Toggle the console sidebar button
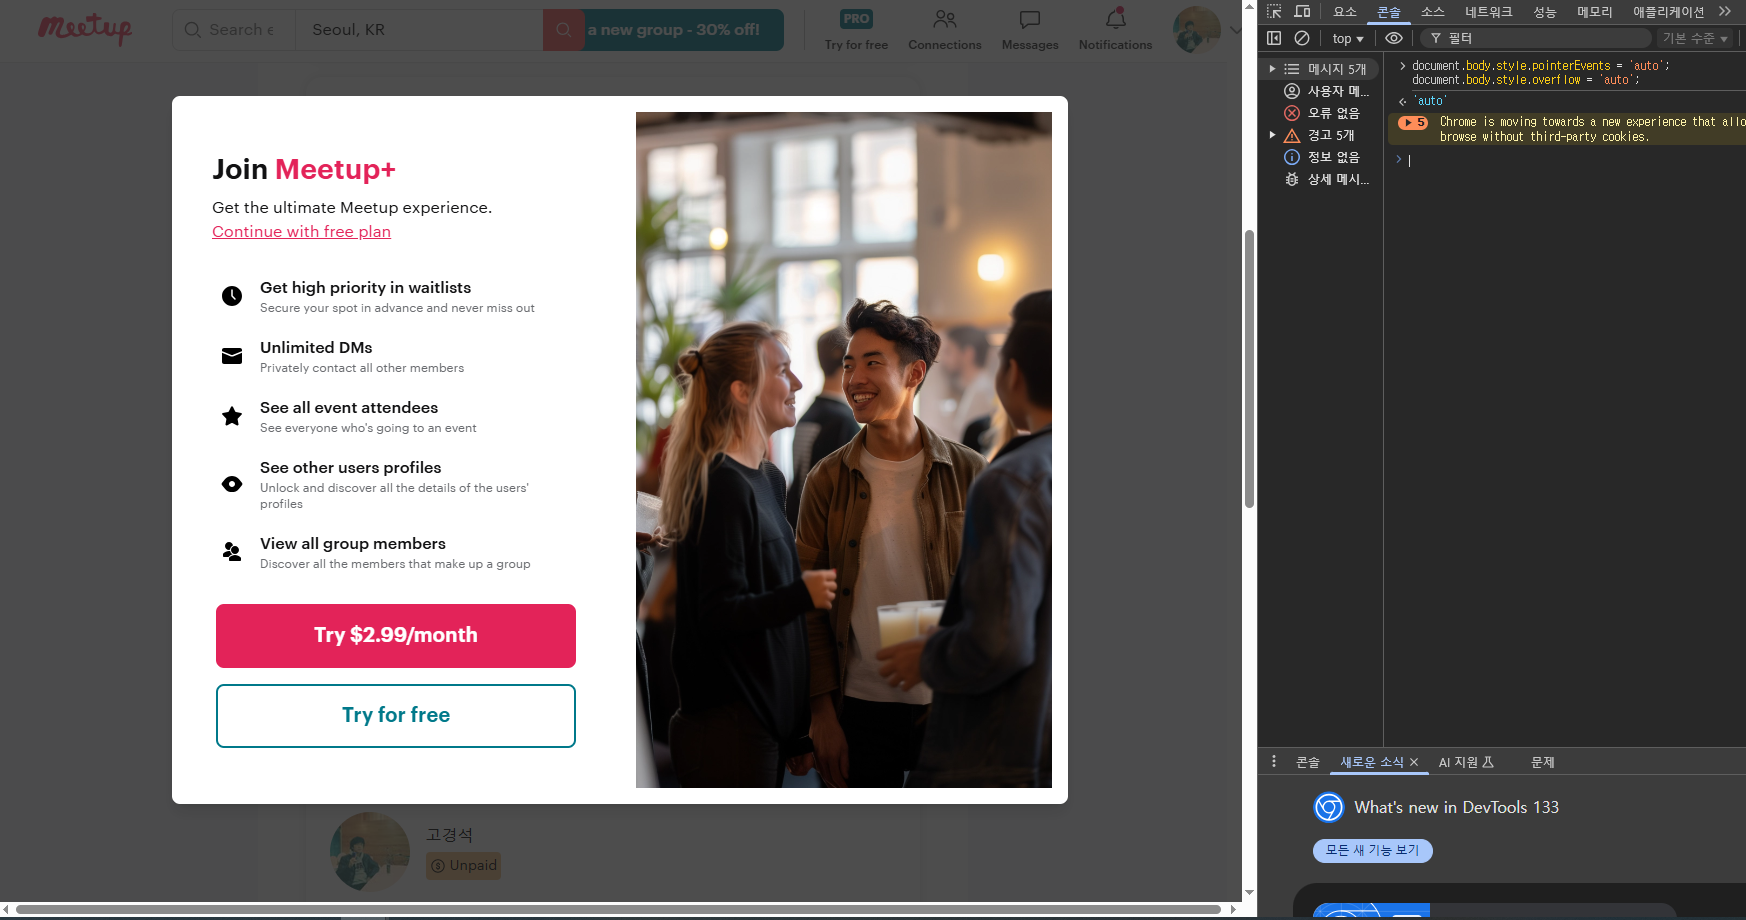Viewport: 1746px width, 920px height. (x=1274, y=38)
